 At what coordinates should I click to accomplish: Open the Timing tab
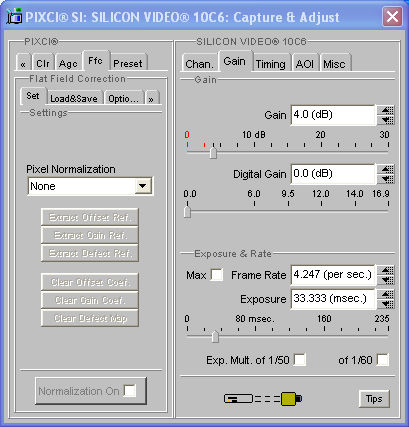(271, 63)
